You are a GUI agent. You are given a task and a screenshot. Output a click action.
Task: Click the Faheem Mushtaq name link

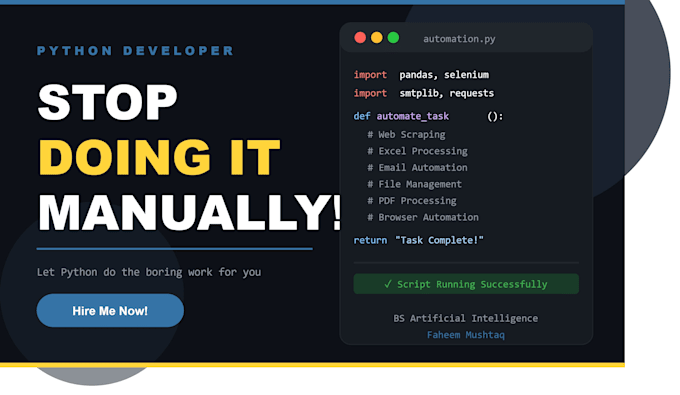coord(466,335)
